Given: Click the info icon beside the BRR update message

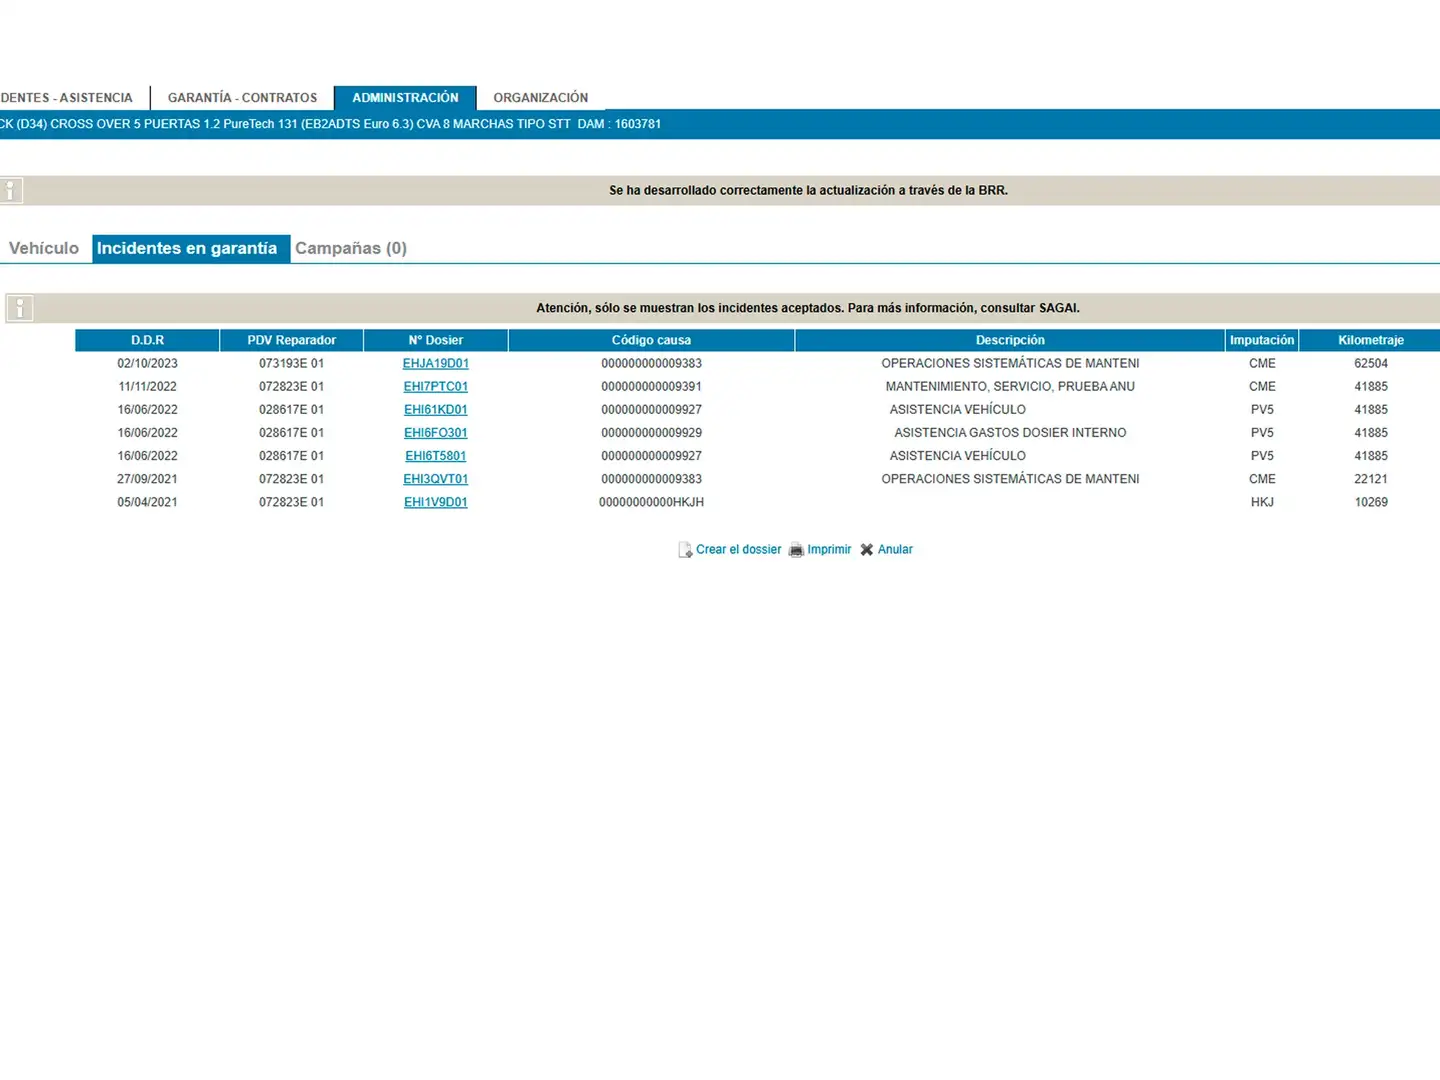Looking at the screenshot, I should pos(11,191).
